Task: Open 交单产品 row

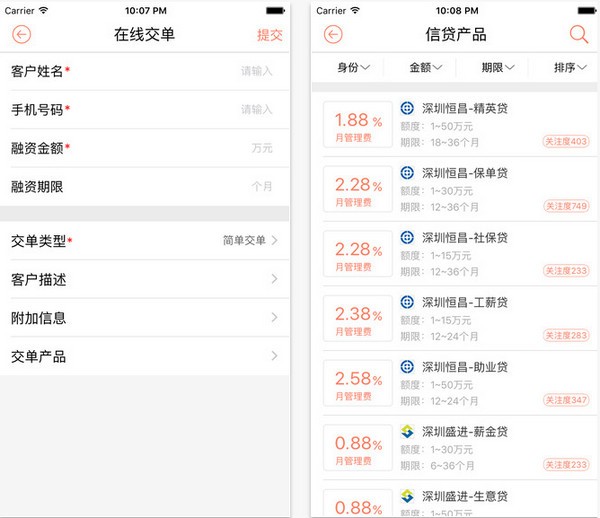Action: coord(145,356)
